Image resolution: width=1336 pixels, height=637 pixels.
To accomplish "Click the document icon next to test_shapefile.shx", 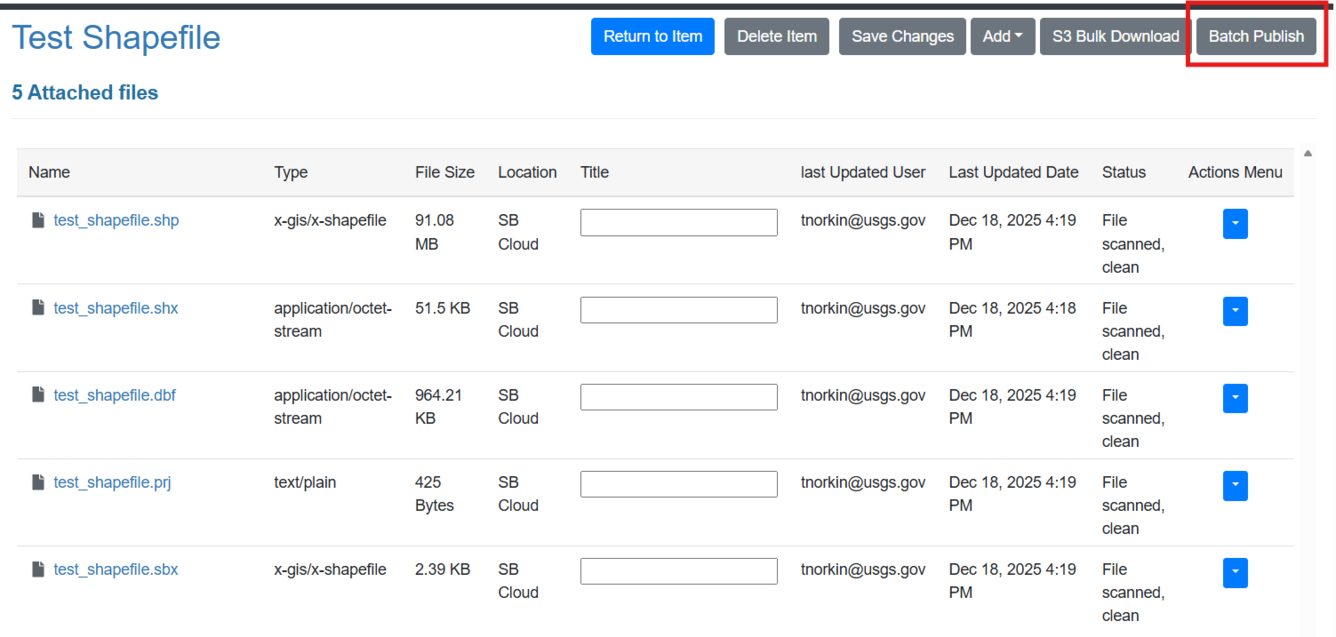I will 38,307.
